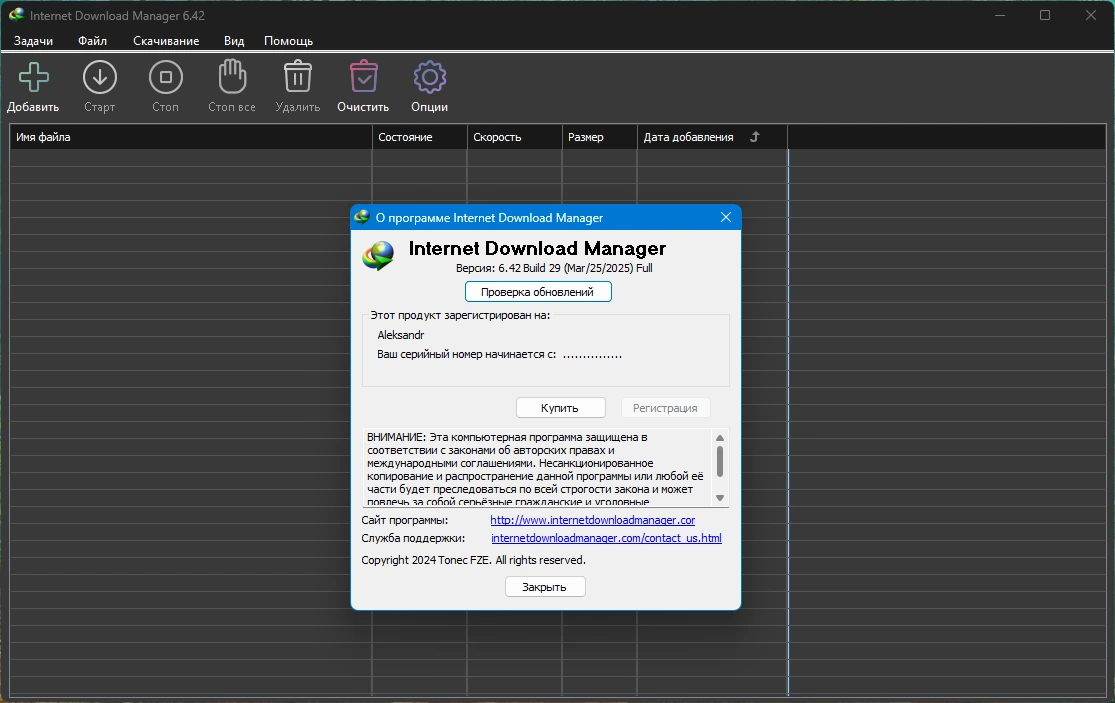Close the About dialog with the X button
This screenshot has width=1115, height=703.
pyautogui.click(x=725, y=218)
